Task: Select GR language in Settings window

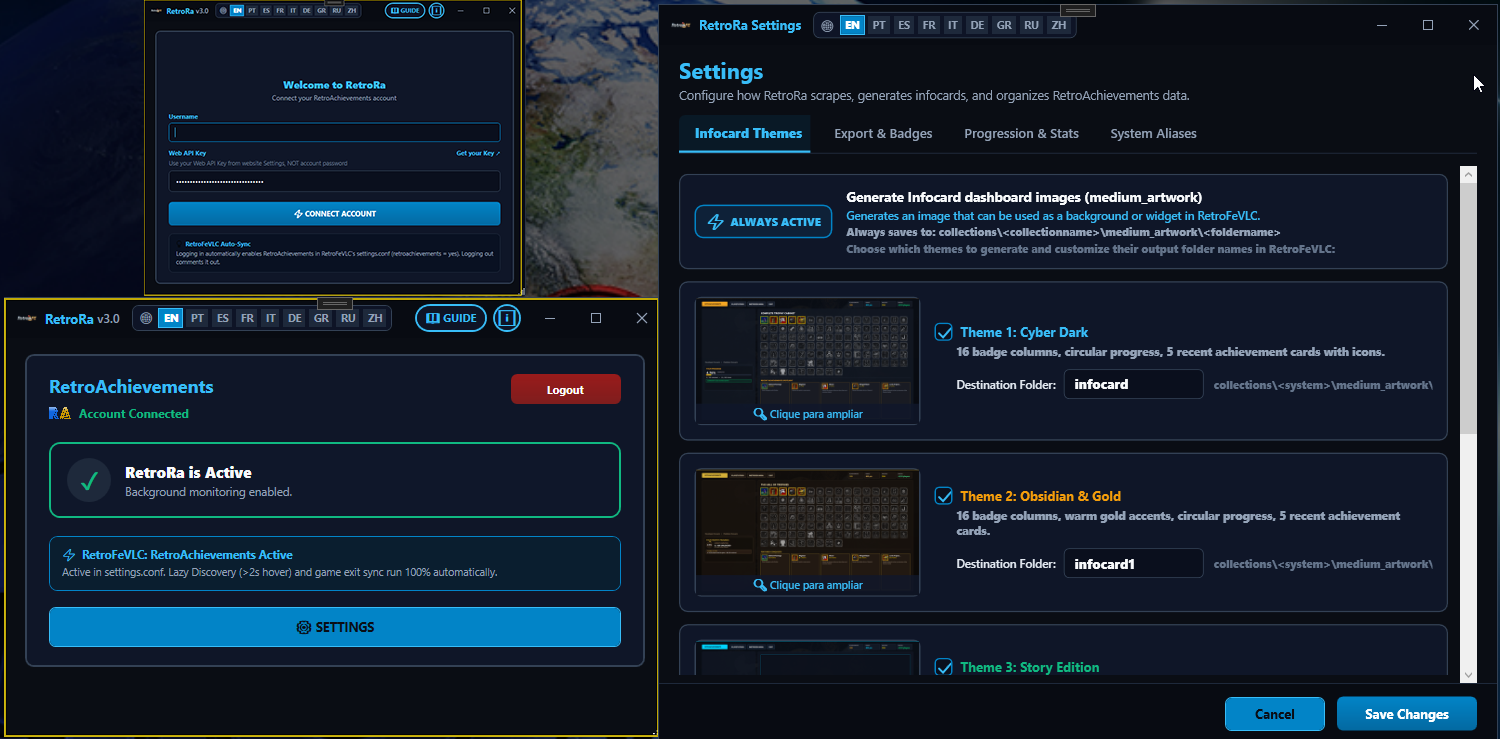Action: tap(1004, 25)
